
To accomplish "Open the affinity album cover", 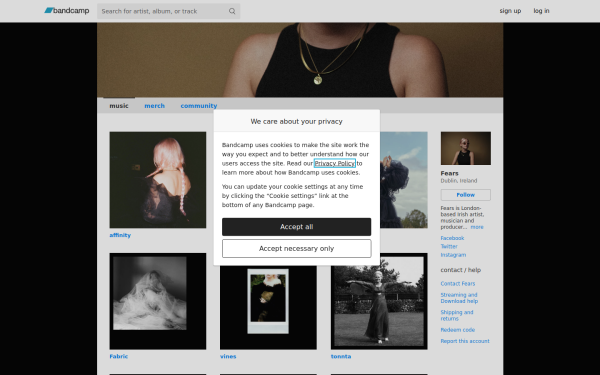I will (x=158, y=180).
